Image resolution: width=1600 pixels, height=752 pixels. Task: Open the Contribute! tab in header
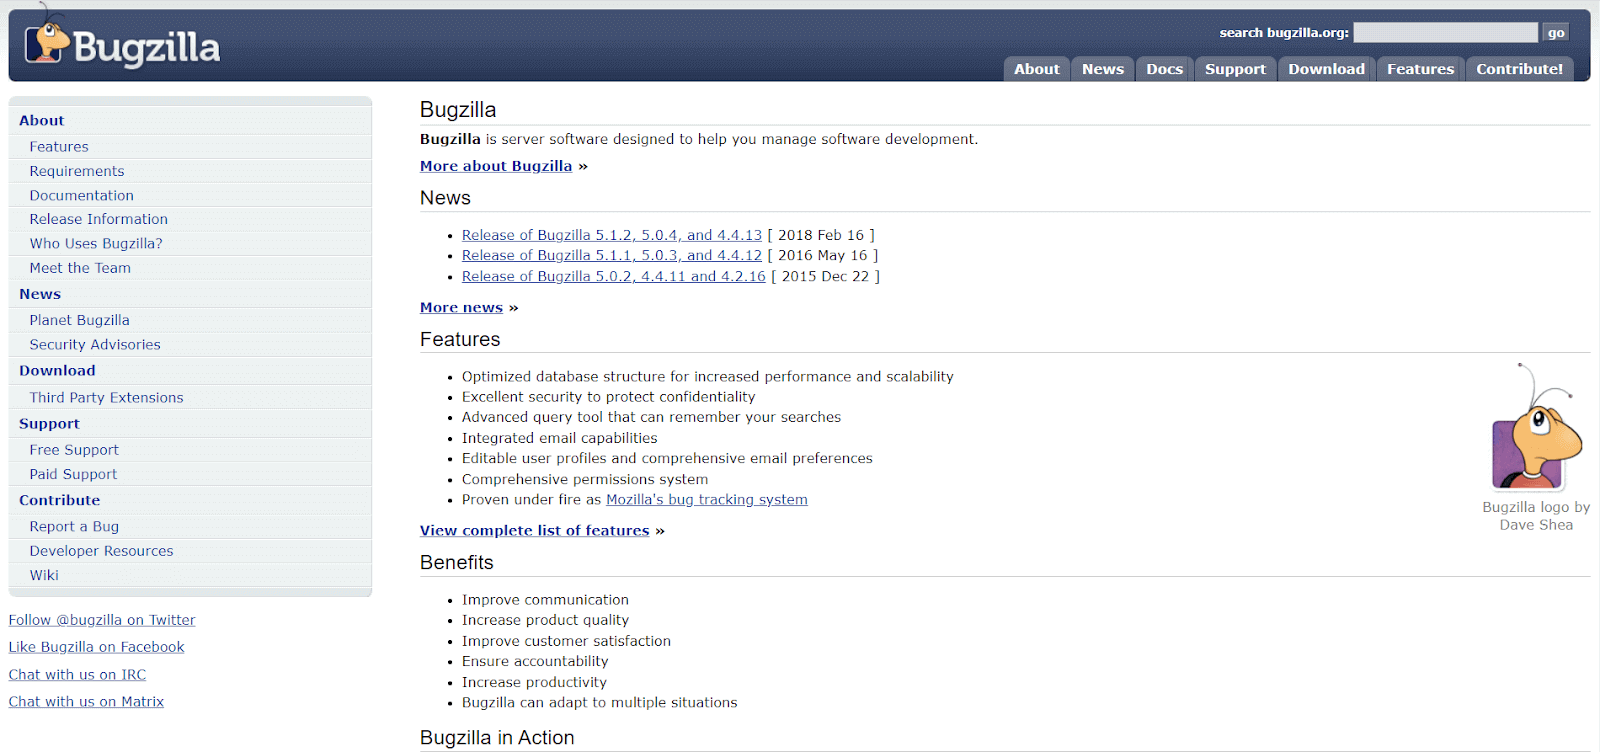(x=1518, y=69)
